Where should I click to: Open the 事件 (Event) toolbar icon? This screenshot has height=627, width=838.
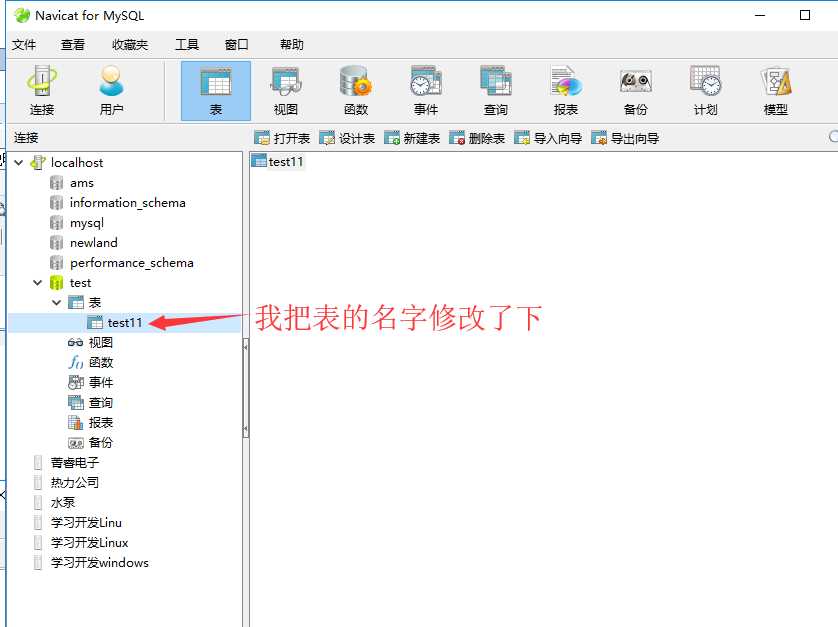click(x=426, y=91)
